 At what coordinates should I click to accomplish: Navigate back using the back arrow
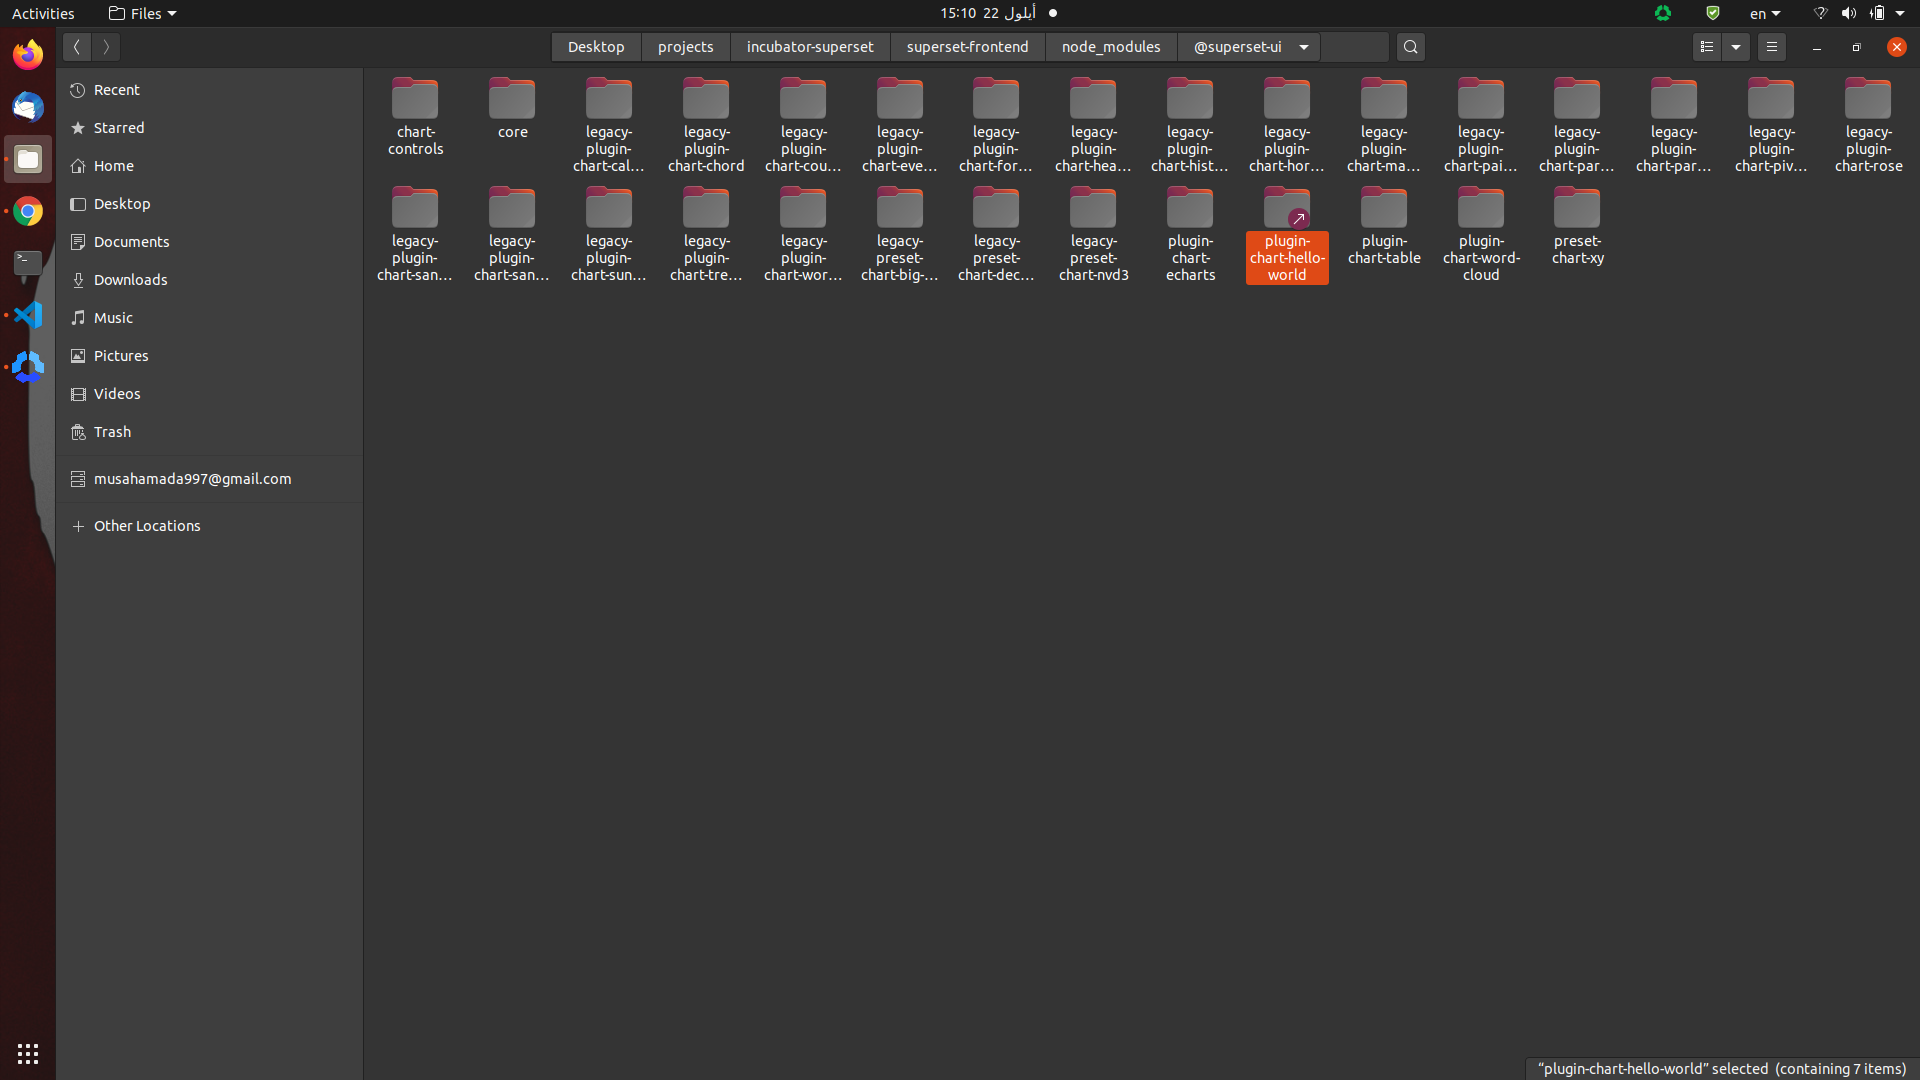[76, 46]
